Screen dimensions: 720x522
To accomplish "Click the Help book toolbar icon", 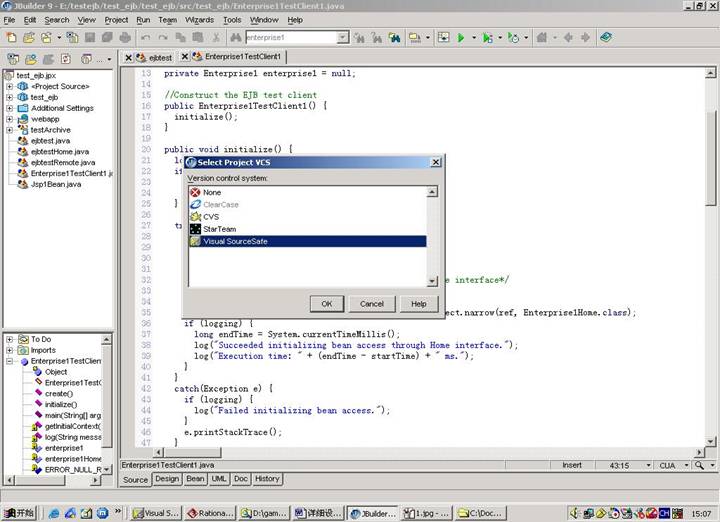I will (606, 37).
